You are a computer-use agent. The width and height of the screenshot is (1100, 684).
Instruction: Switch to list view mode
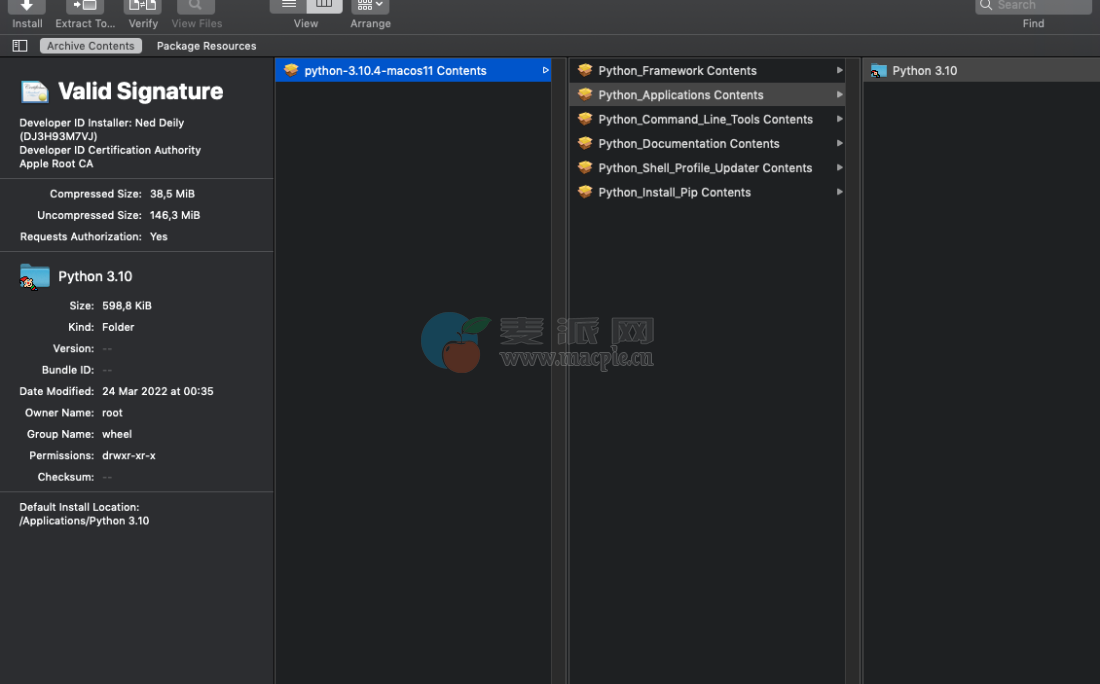pyautogui.click(x=288, y=6)
